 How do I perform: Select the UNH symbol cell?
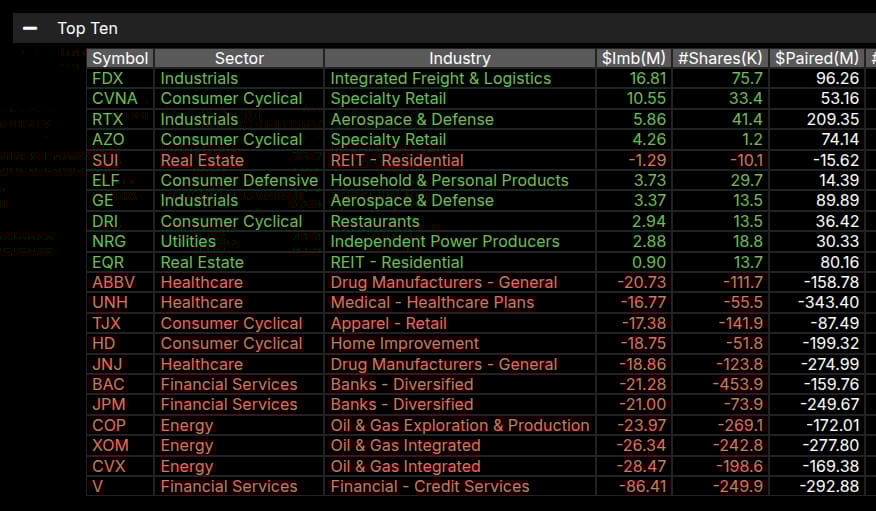pyautogui.click(x=120, y=303)
